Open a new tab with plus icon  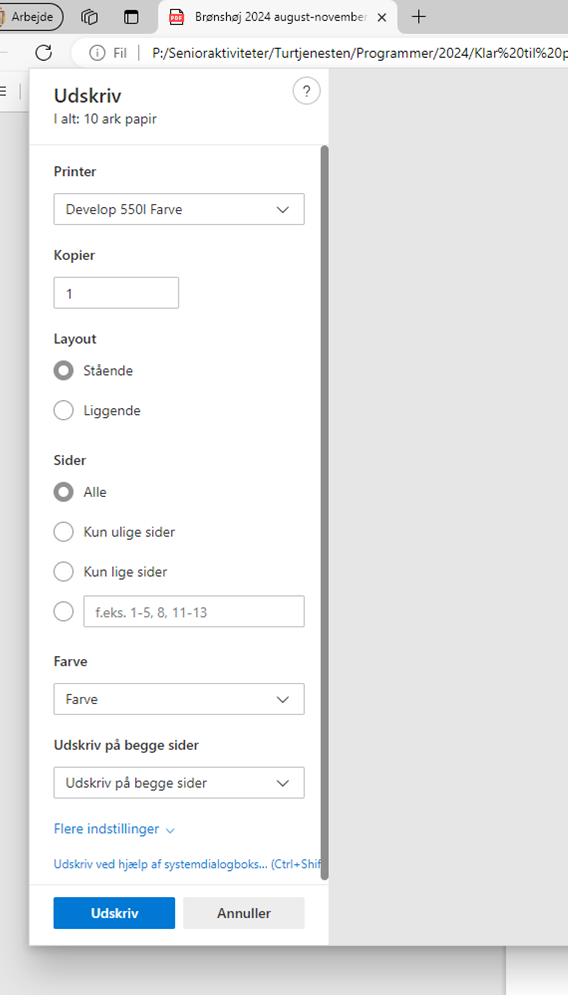coord(418,17)
